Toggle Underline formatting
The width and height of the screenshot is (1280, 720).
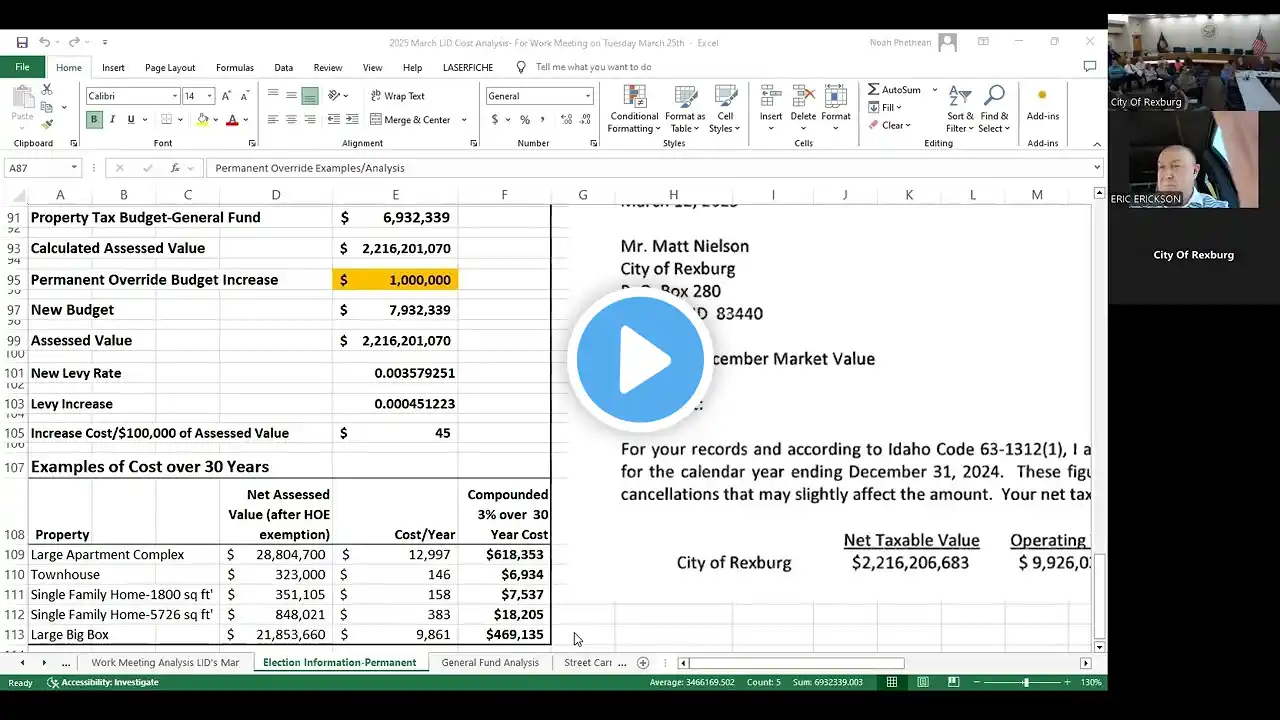(129, 119)
